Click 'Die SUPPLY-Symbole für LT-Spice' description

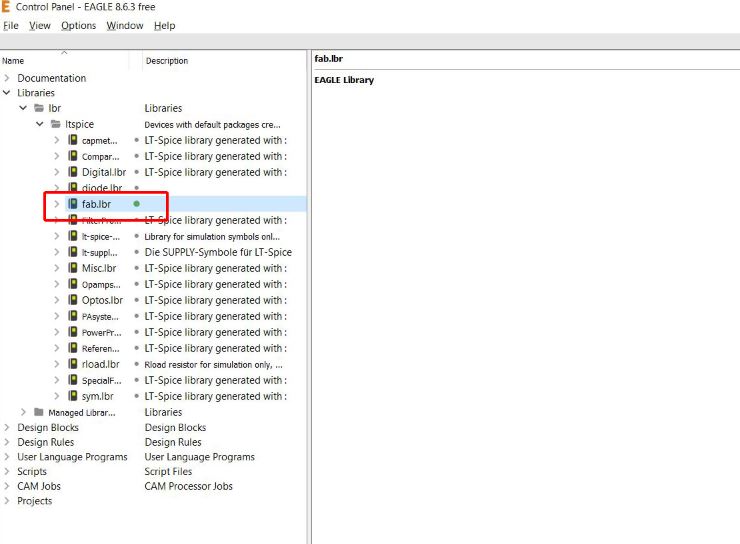[218, 252]
